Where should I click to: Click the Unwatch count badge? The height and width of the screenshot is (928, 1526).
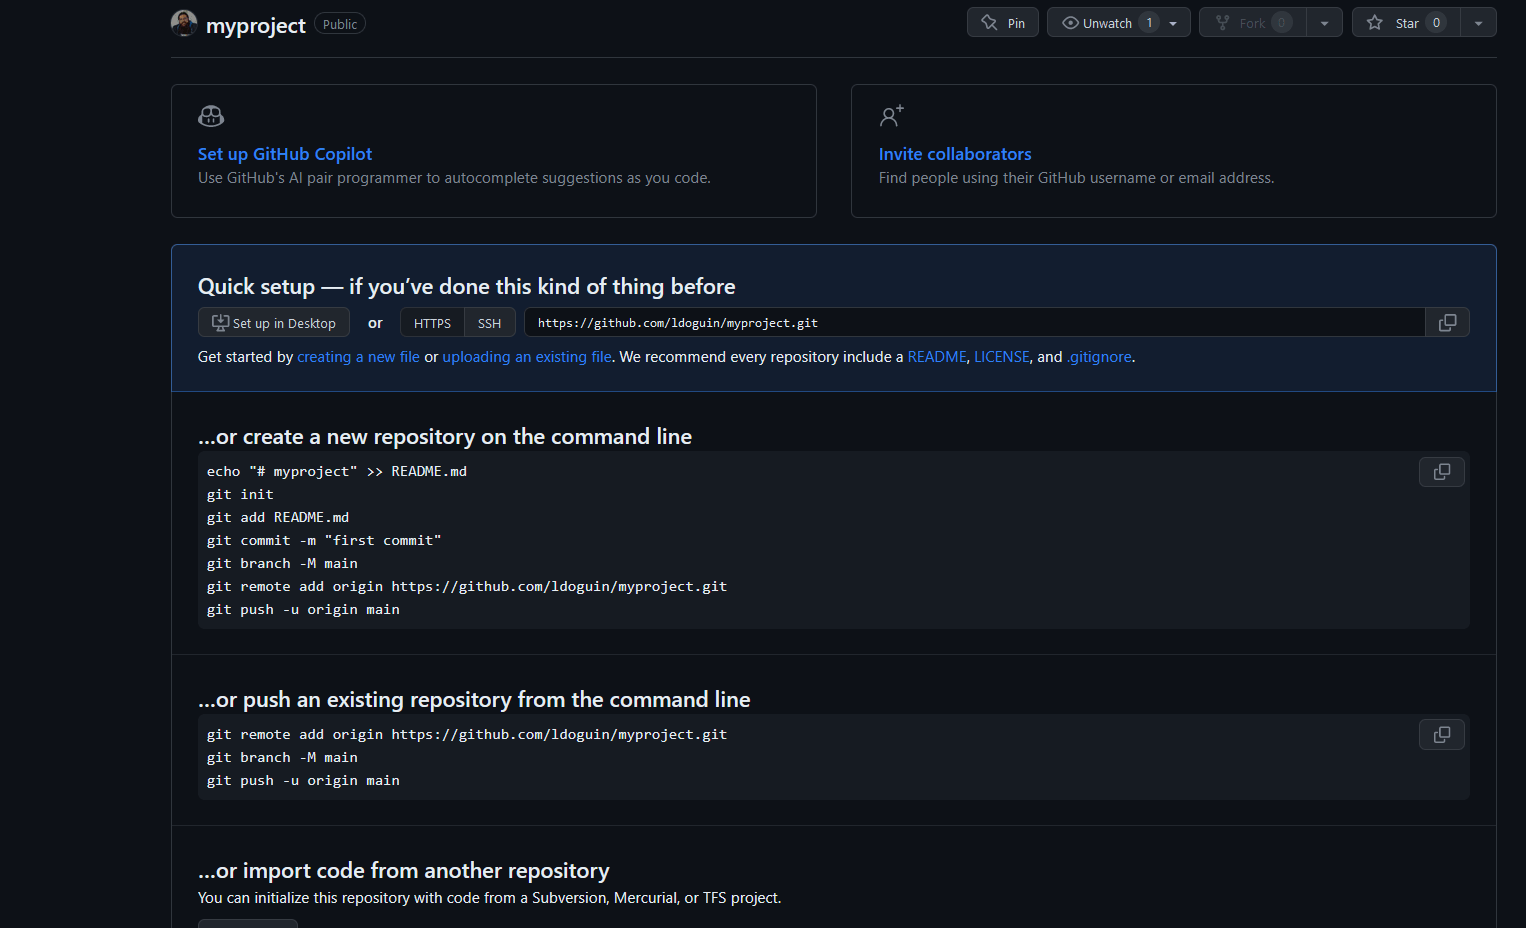click(x=1149, y=23)
